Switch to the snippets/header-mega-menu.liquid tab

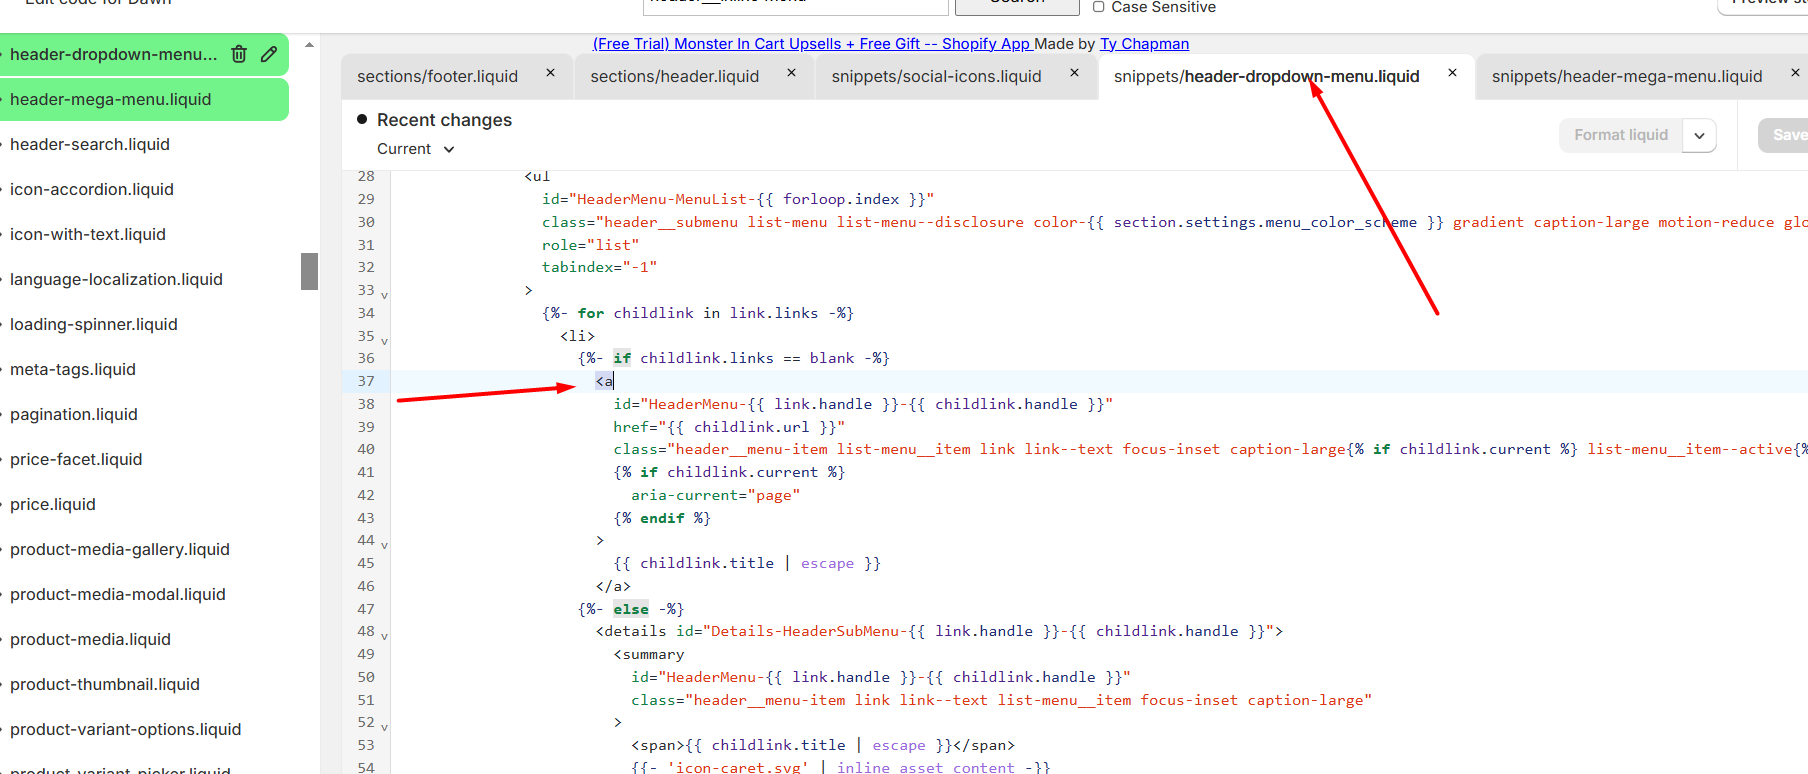pos(1627,77)
